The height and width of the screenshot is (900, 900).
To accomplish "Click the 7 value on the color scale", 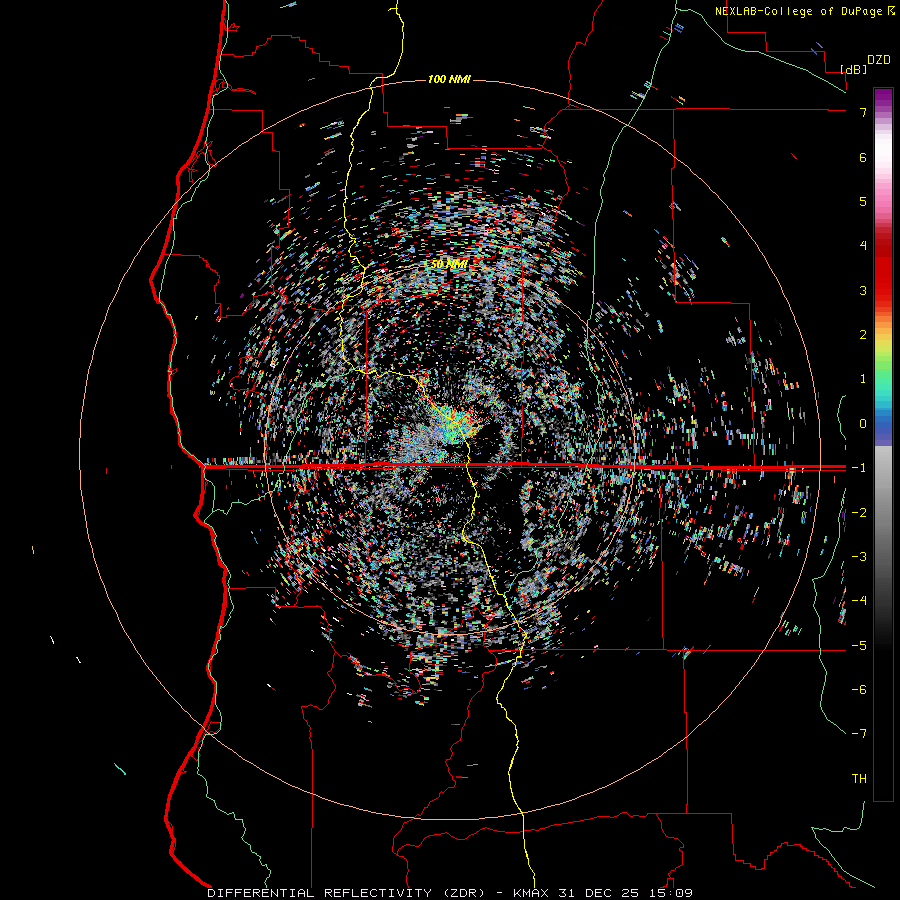I will (x=863, y=112).
